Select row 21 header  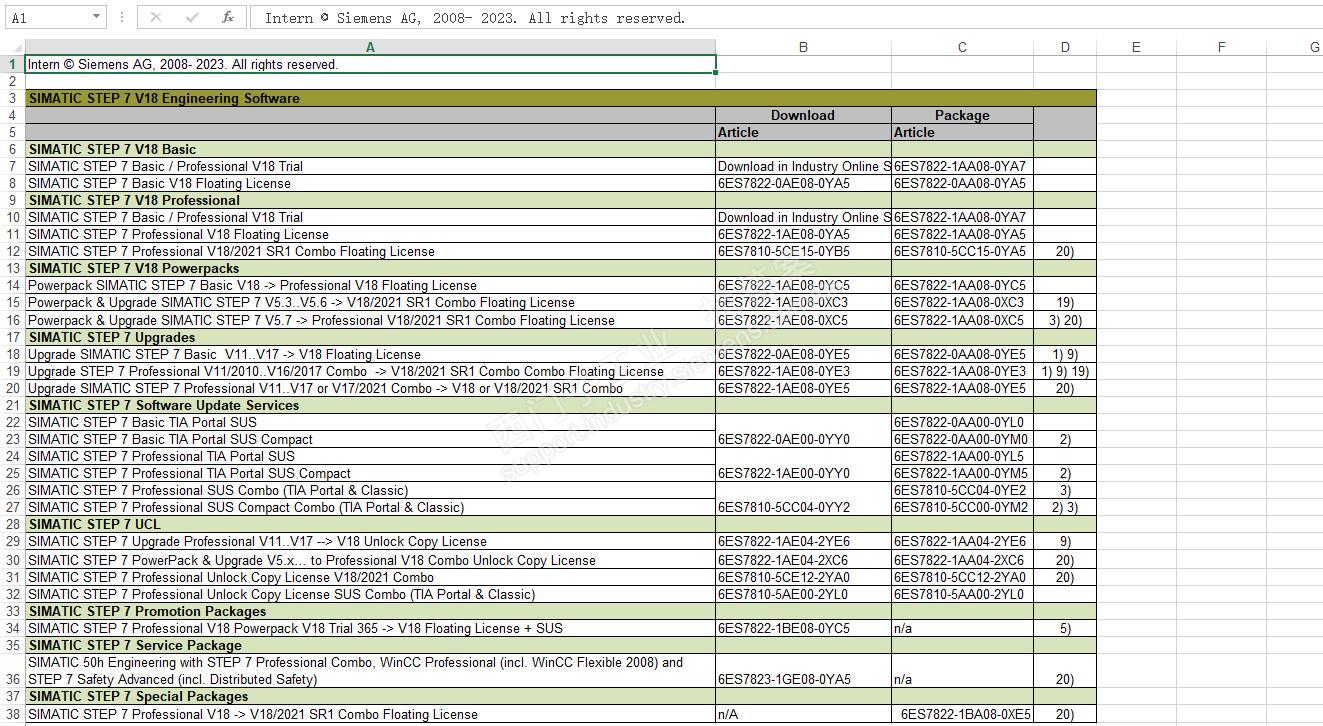12,405
